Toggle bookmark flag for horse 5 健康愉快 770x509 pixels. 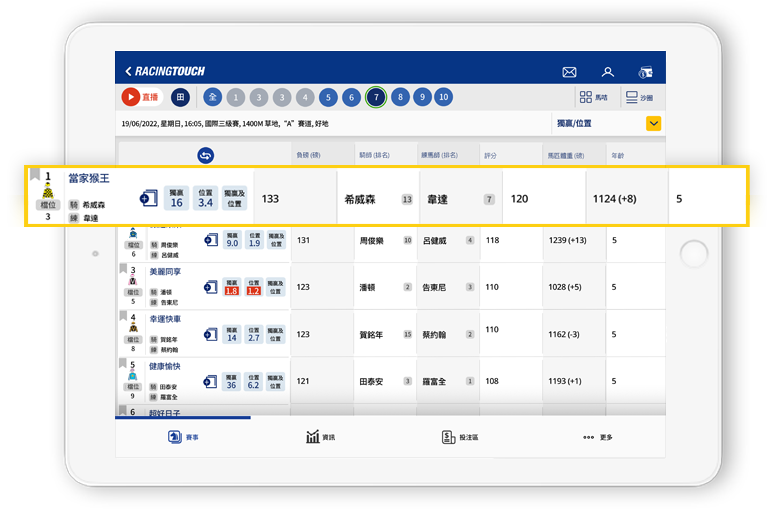pyautogui.click(x=124, y=364)
